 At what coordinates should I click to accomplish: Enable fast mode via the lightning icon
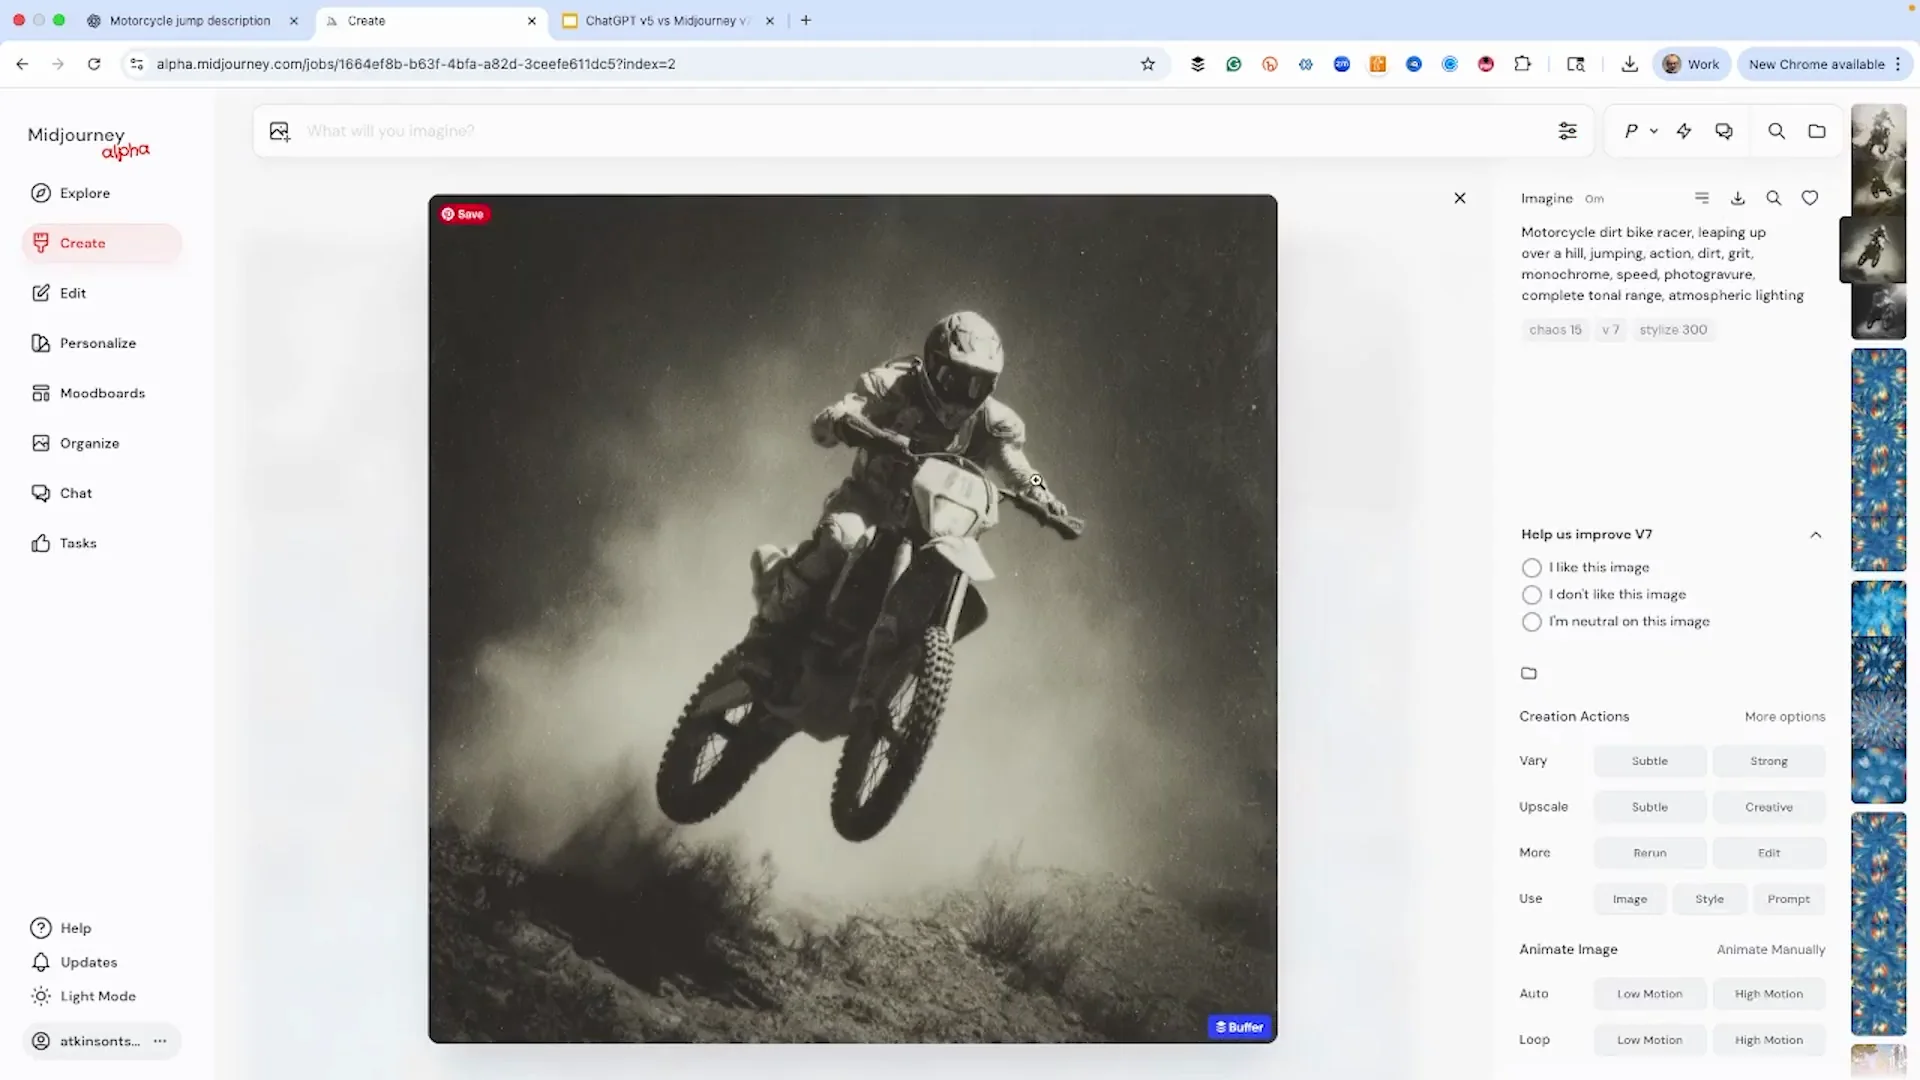(1684, 131)
